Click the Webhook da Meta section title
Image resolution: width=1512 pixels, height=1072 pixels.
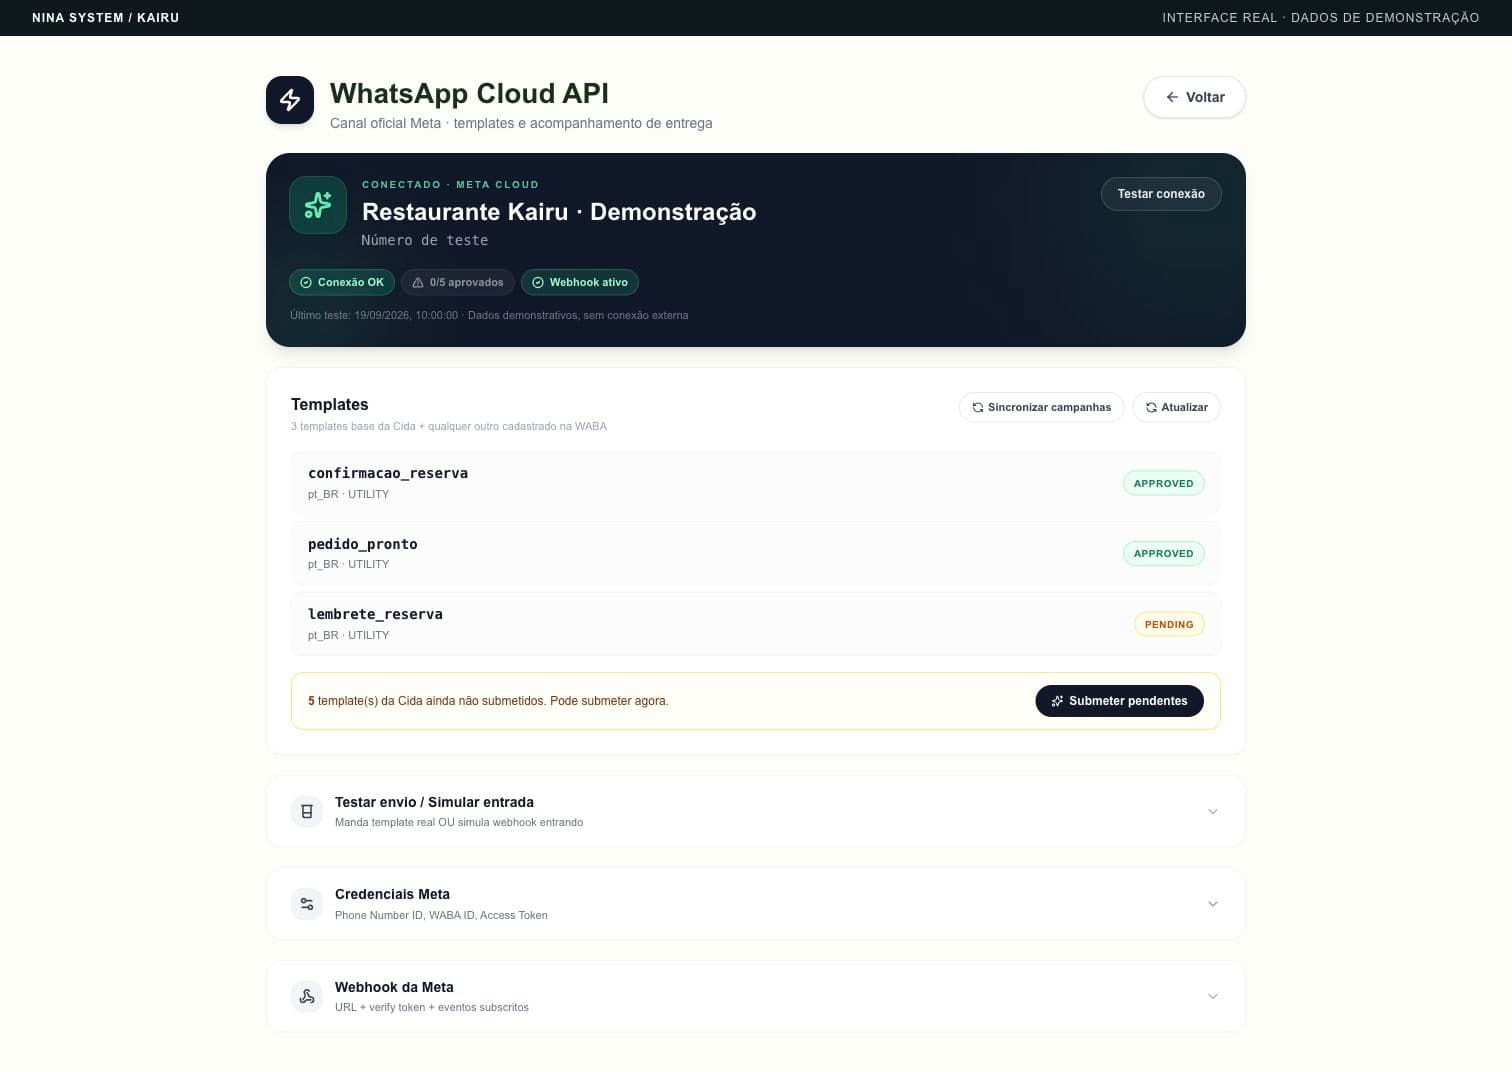click(394, 987)
